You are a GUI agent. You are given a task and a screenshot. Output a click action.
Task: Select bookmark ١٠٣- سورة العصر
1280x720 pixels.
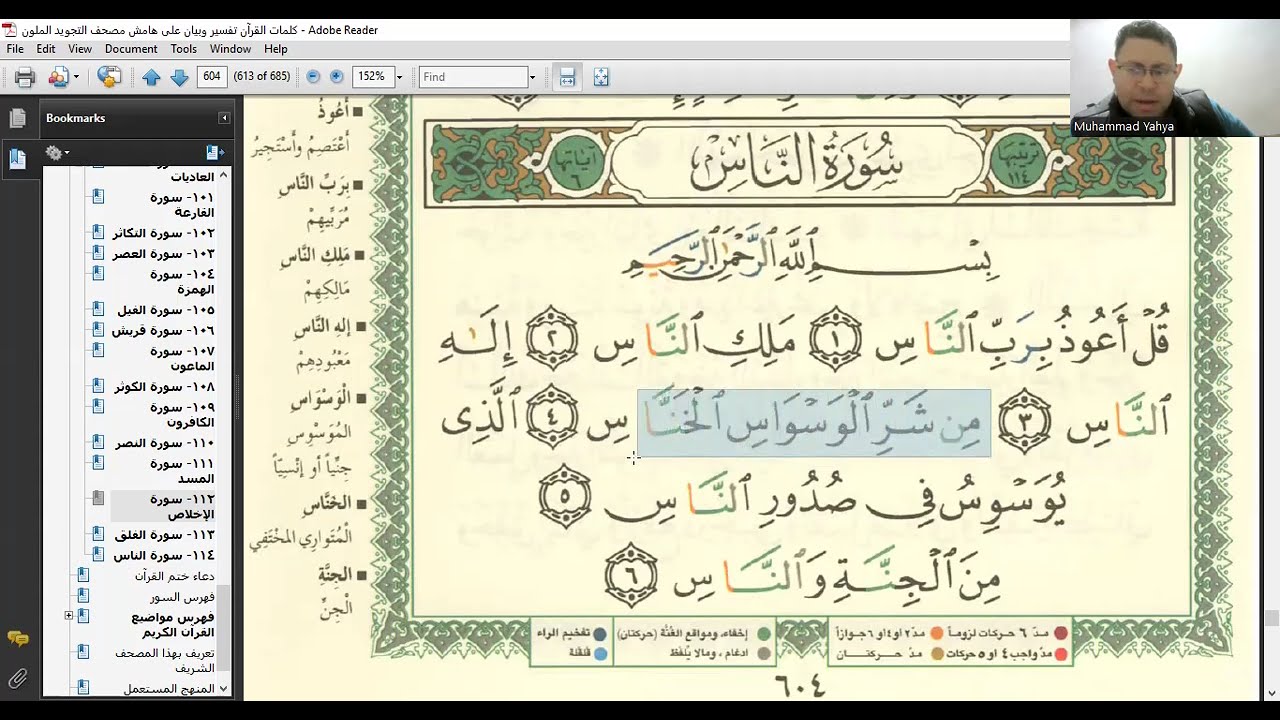pos(163,254)
